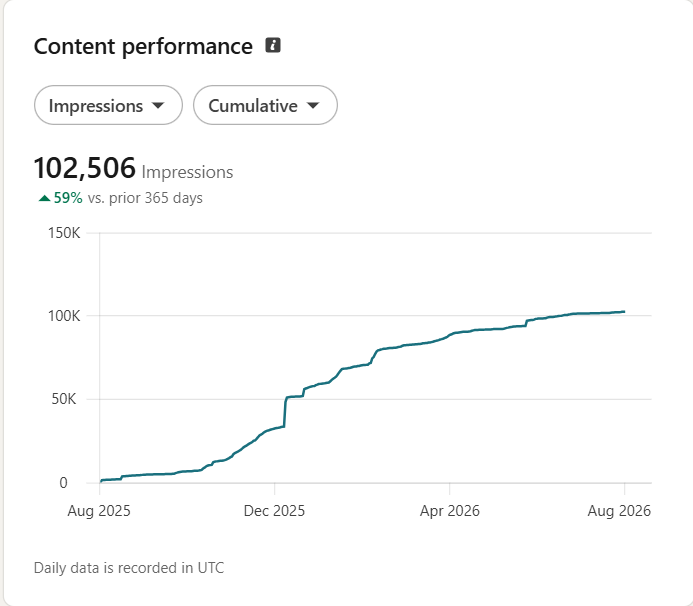The image size is (693, 606).
Task: Click the 102,506 impressions total
Action: pyautogui.click(x=84, y=168)
